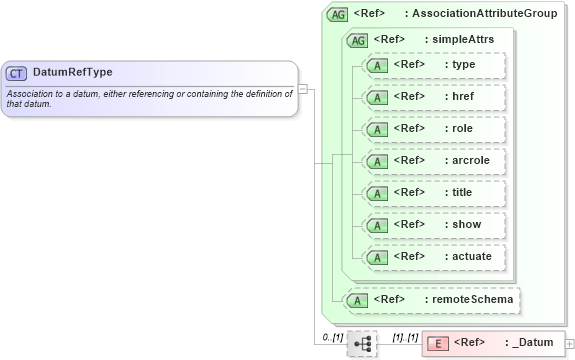Click the AG icon of simpleAttrs

(x=357, y=40)
